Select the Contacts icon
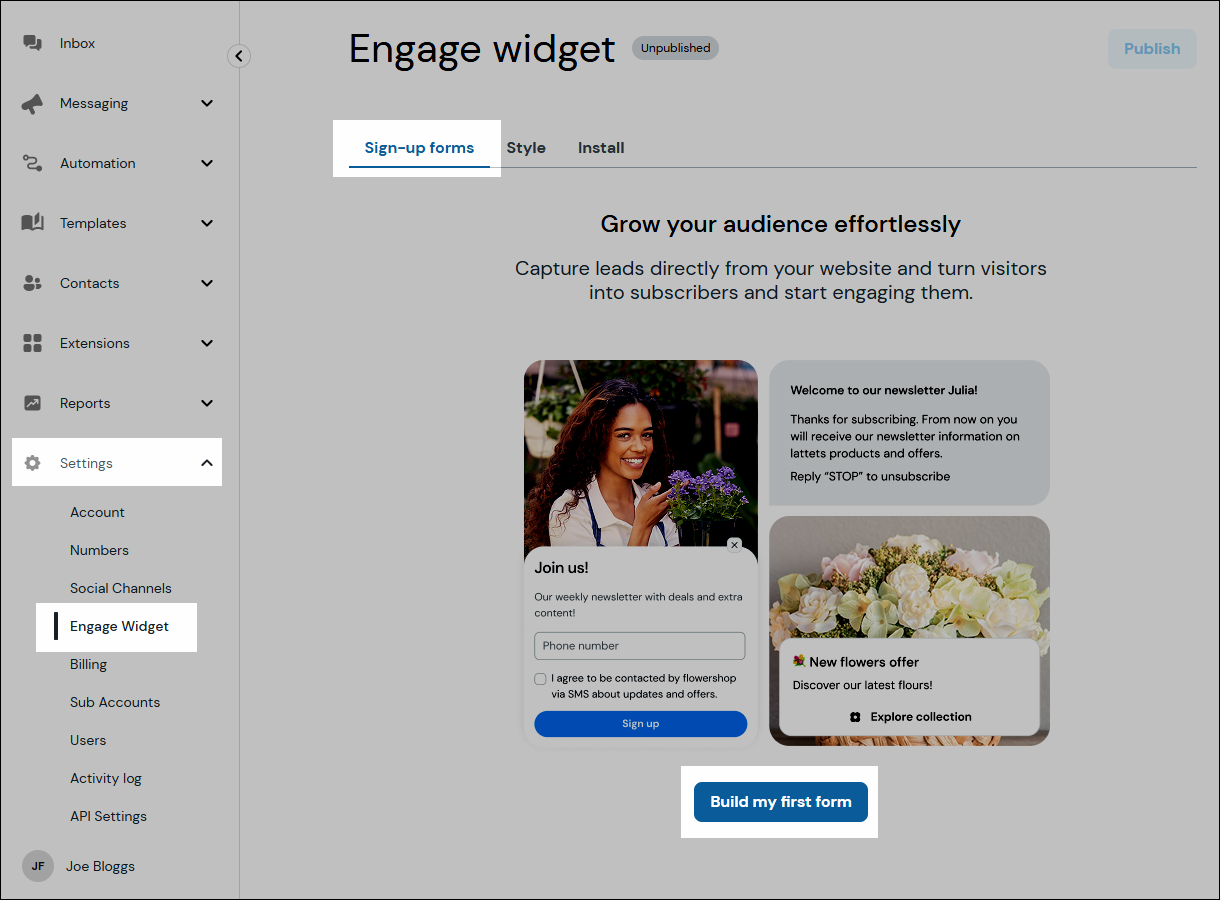Image resolution: width=1220 pixels, height=900 pixels. (33, 282)
